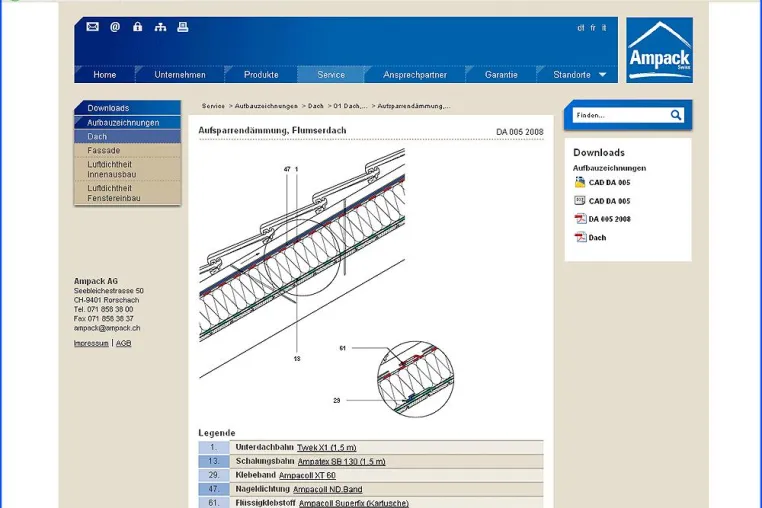762x508 pixels.
Task: Click the circular detail drawing inset
Action: [415, 379]
